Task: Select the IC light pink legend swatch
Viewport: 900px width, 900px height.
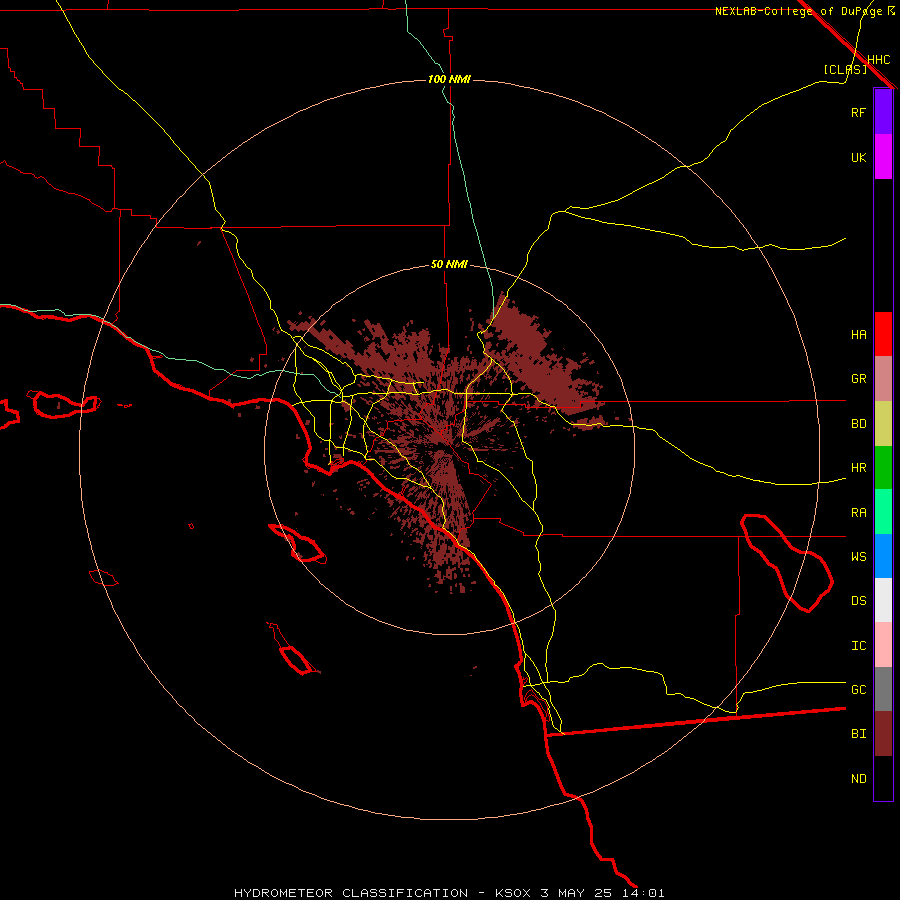Action: point(883,645)
